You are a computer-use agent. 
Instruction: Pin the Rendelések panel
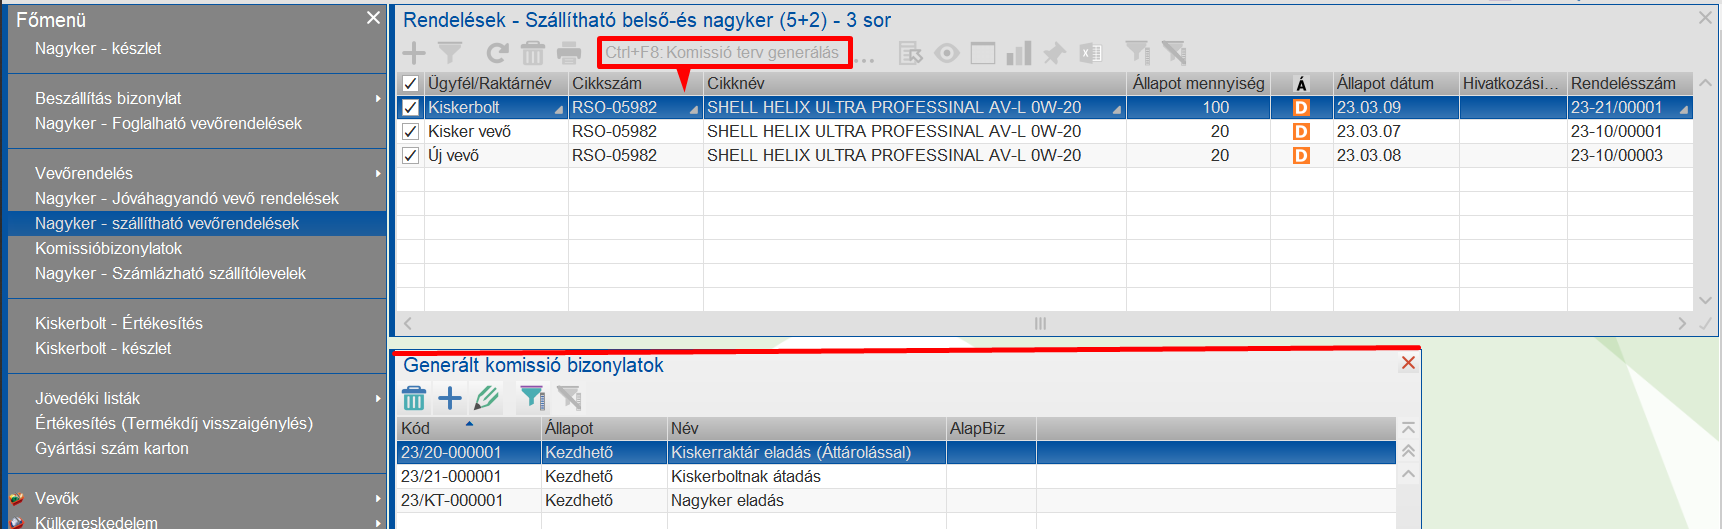1054,53
